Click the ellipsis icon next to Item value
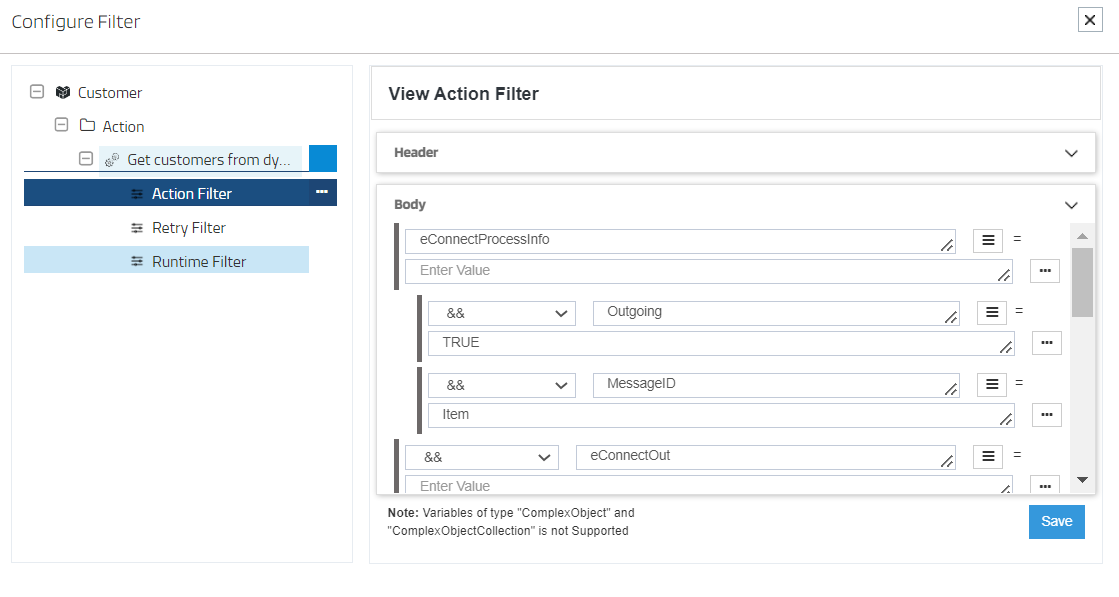This screenshot has width=1119, height=597. tap(1046, 415)
